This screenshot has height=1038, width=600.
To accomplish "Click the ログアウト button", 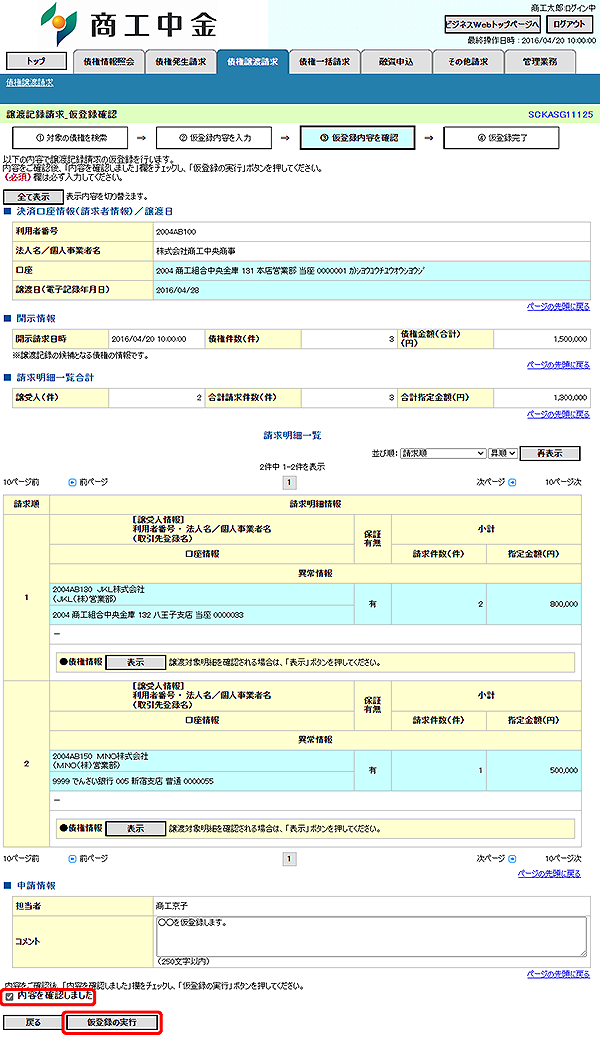I will [570, 24].
